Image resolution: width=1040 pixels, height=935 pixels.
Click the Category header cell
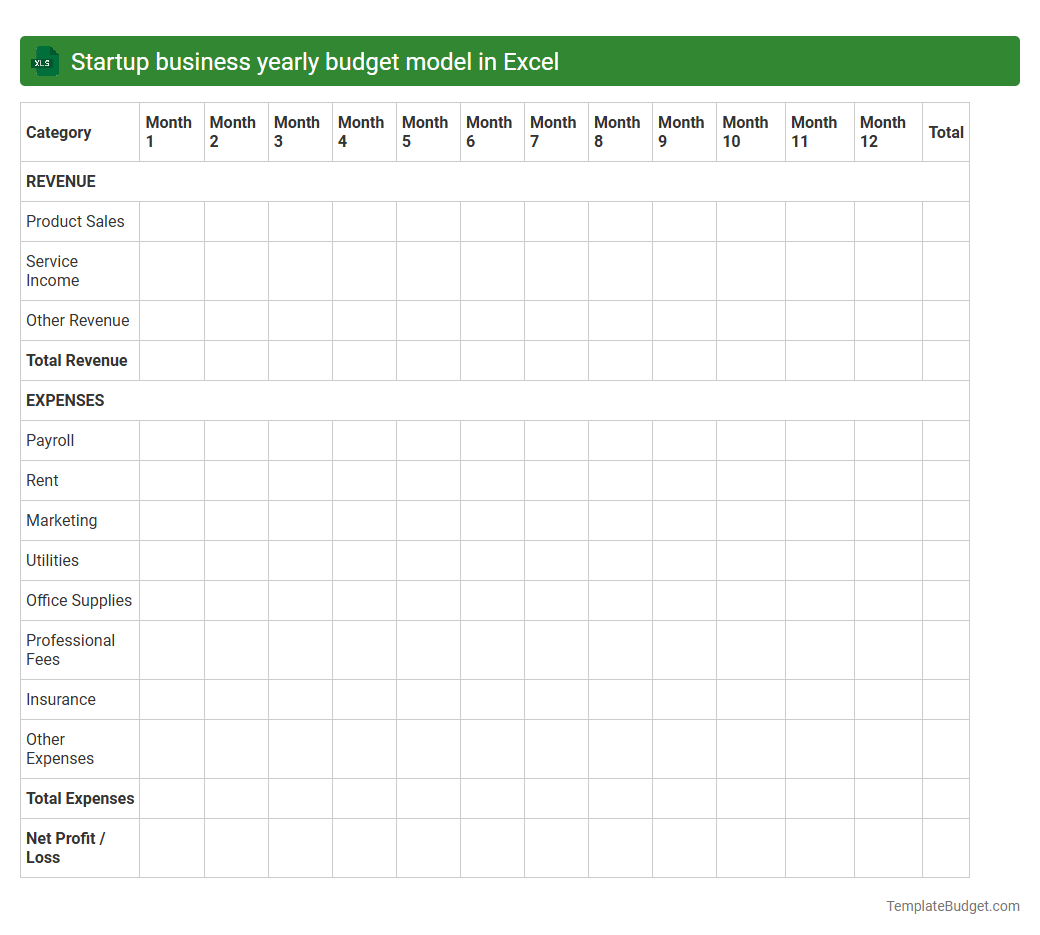[58, 131]
